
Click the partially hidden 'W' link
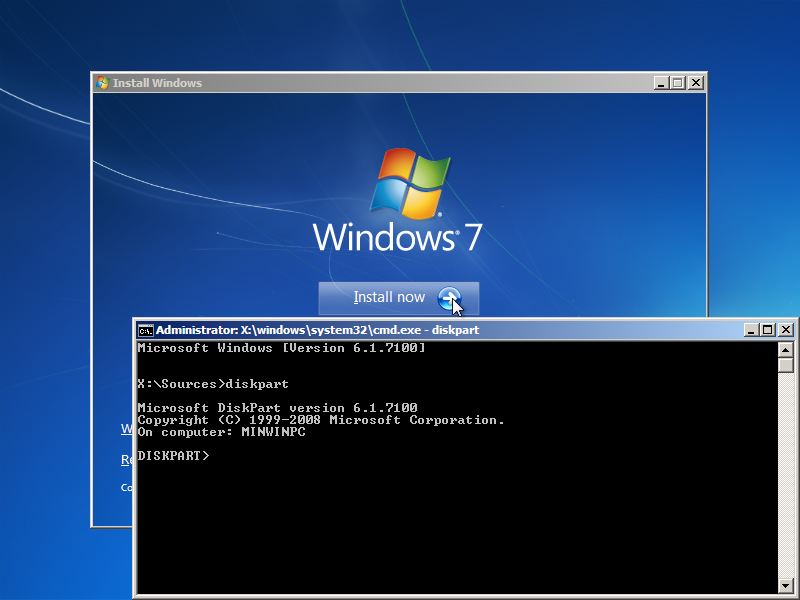coord(126,429)
